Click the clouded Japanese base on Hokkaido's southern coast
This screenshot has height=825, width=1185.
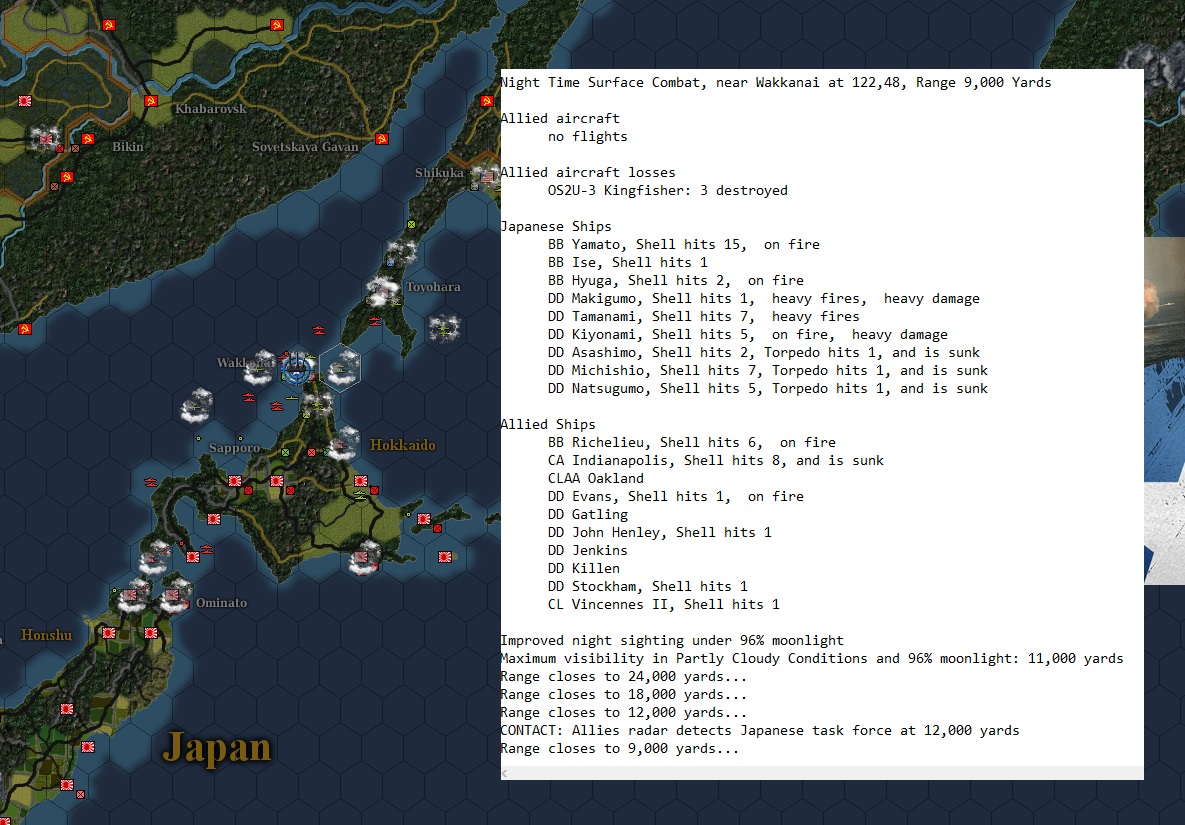[365, 558]
